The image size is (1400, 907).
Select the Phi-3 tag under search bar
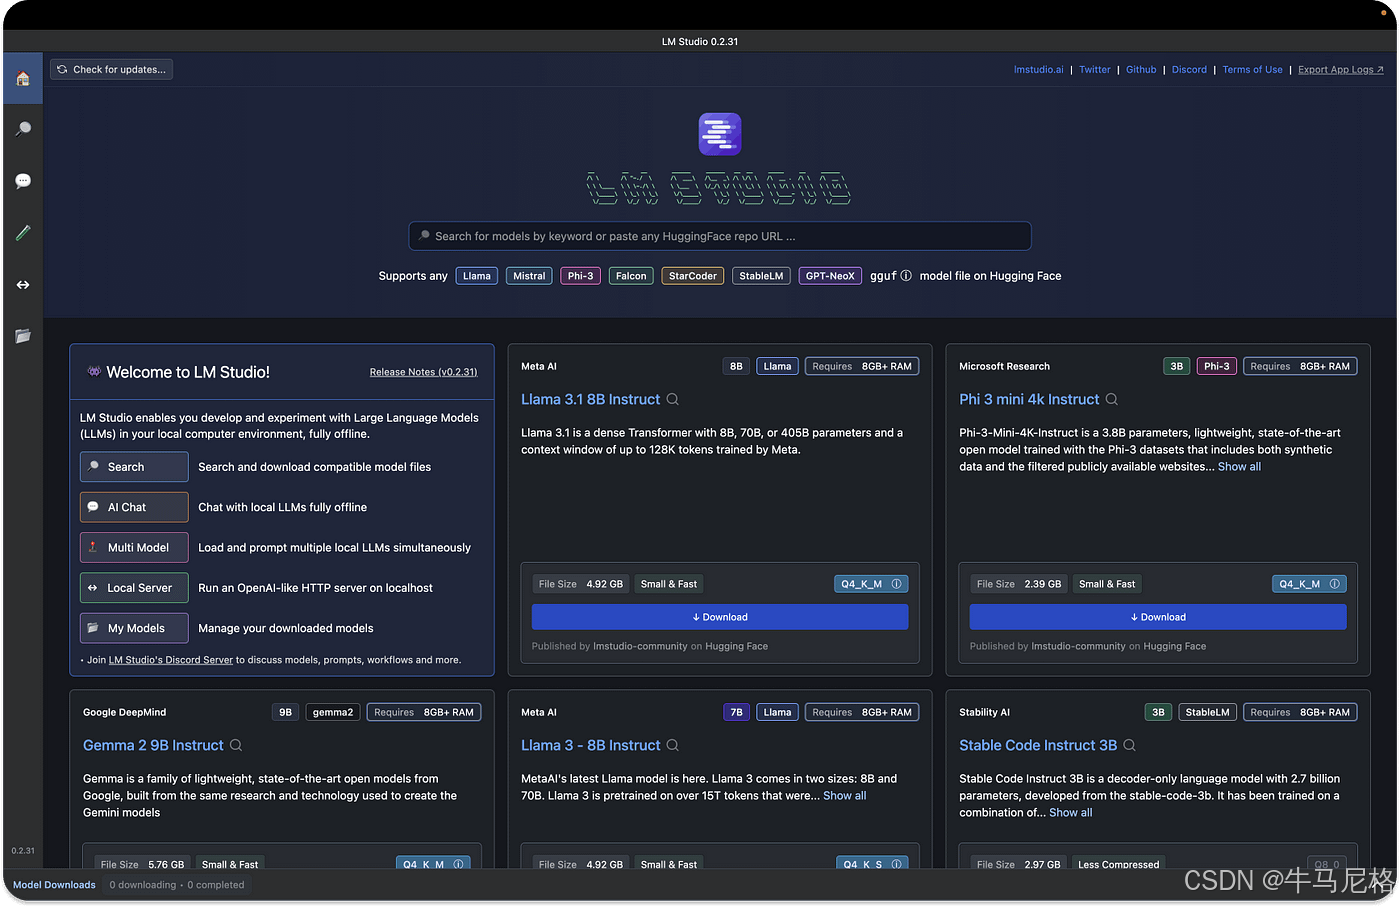point(581,276)
